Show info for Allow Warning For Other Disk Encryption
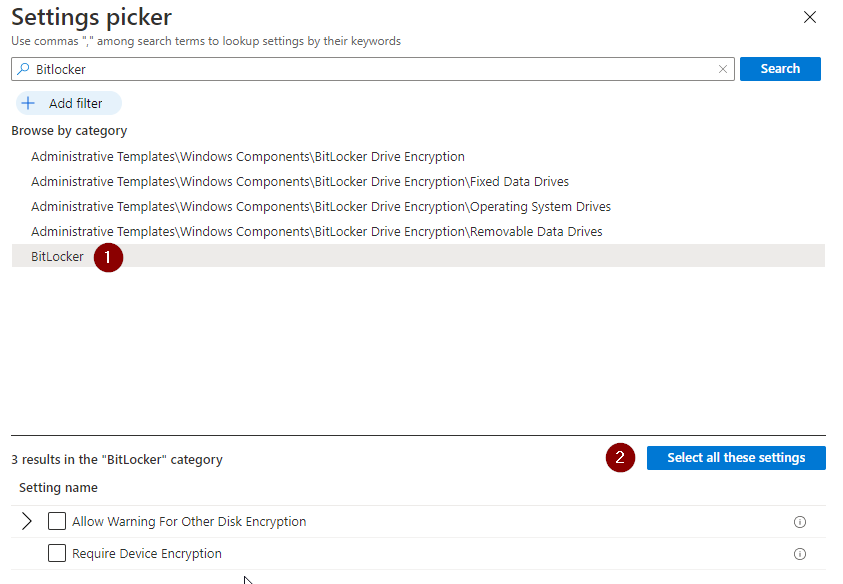The height and width of the screenshot is (584, 843). pyautogui.click(x=799, y=522)
